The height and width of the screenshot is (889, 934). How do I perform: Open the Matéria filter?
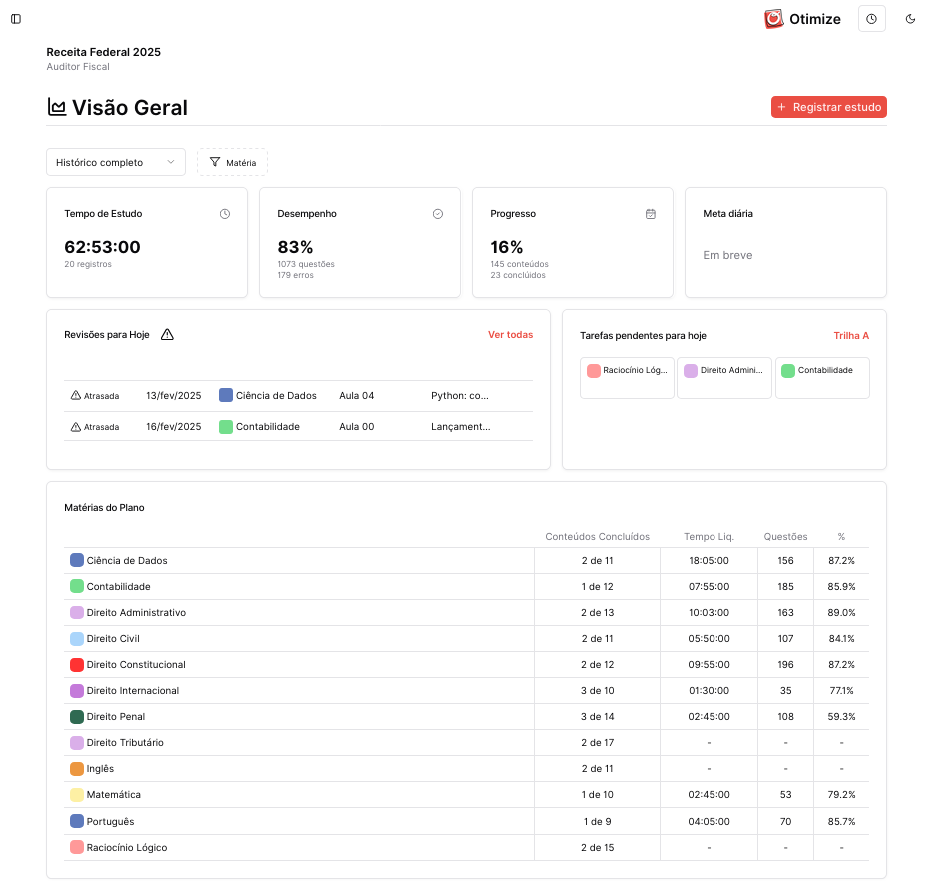(232, 162)
